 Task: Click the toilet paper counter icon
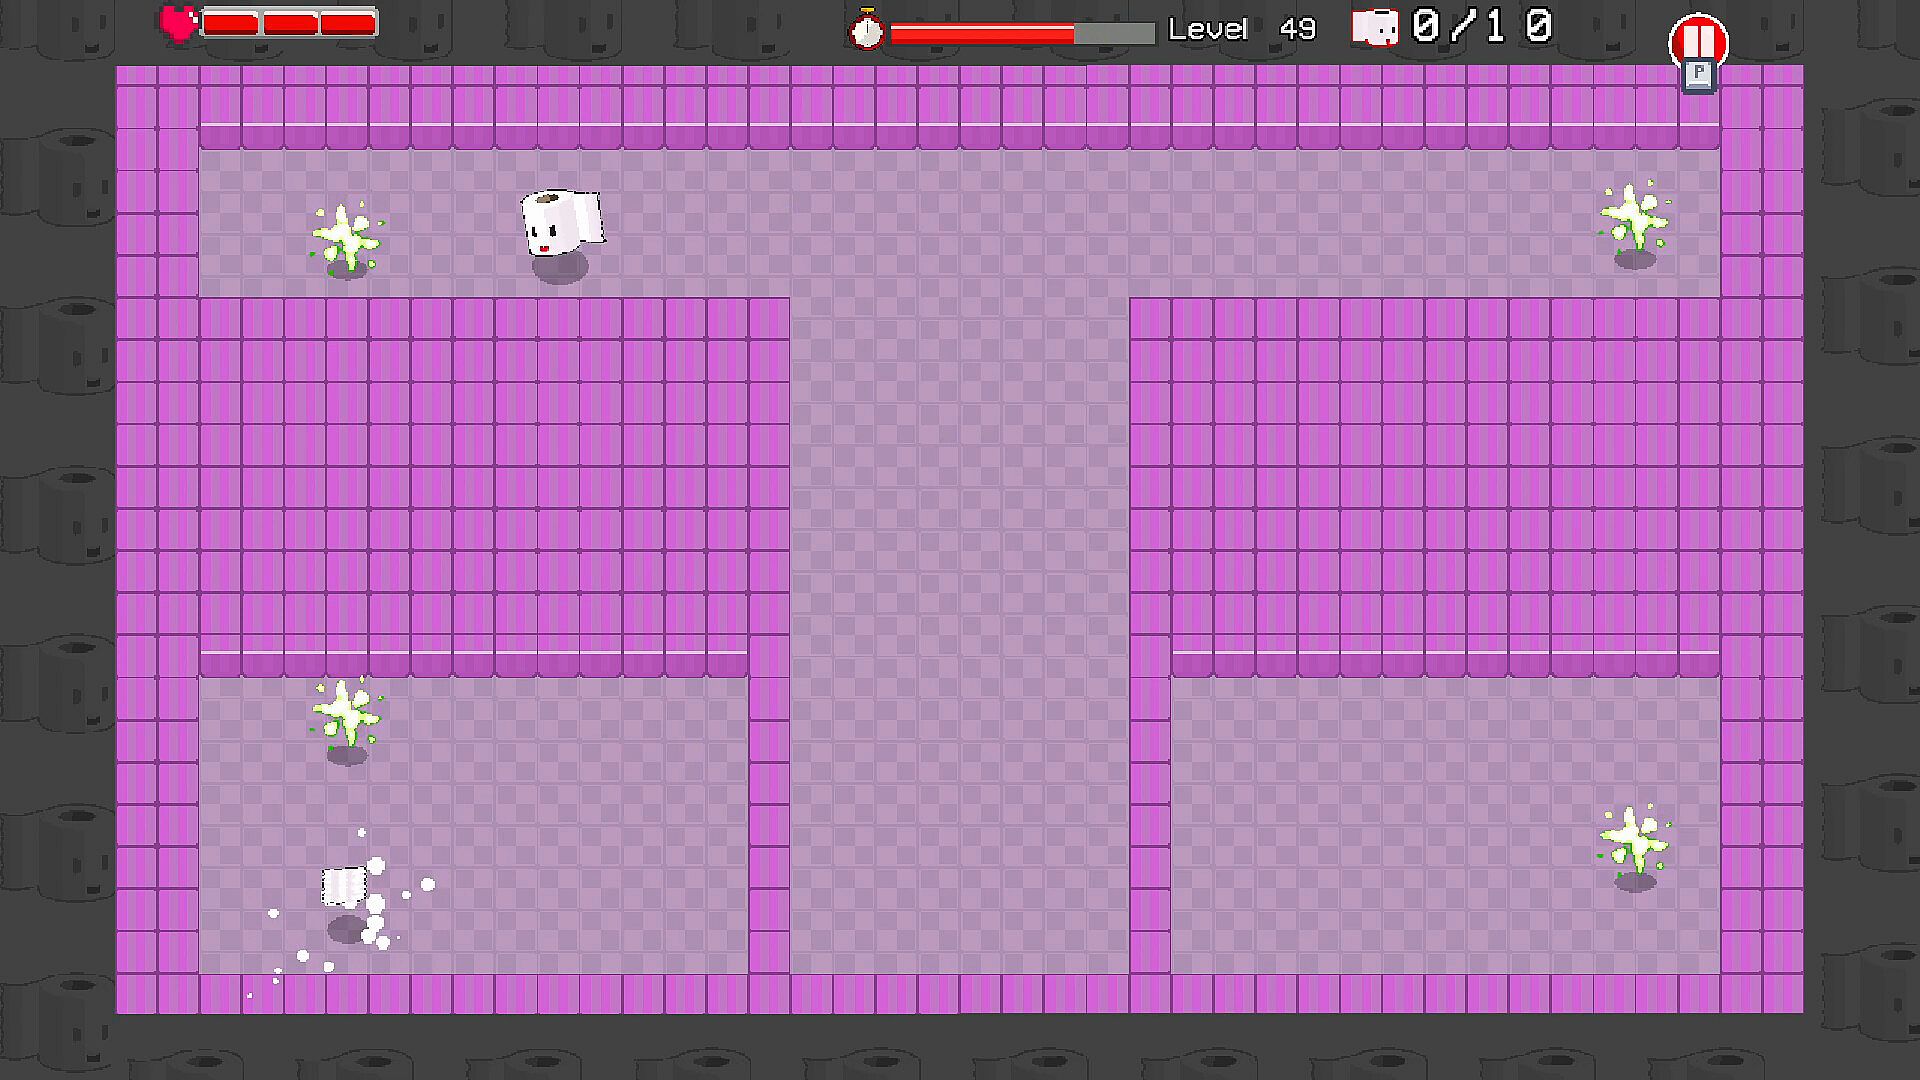[x=1374, y=27]
